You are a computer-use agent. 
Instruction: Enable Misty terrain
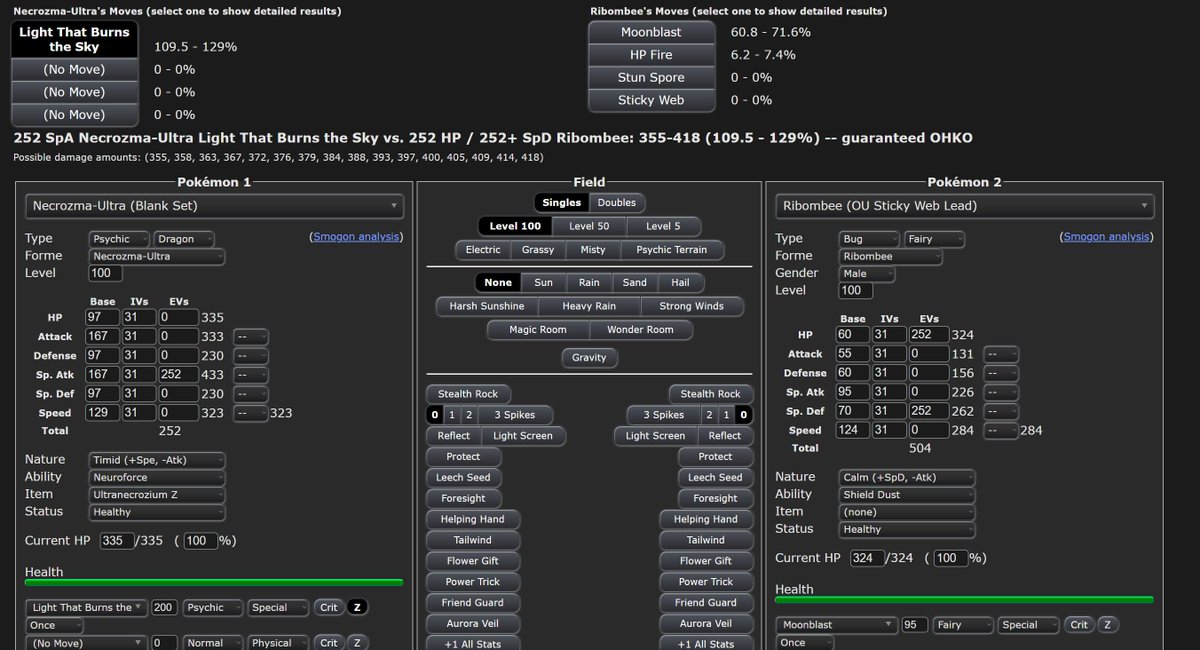593,250
